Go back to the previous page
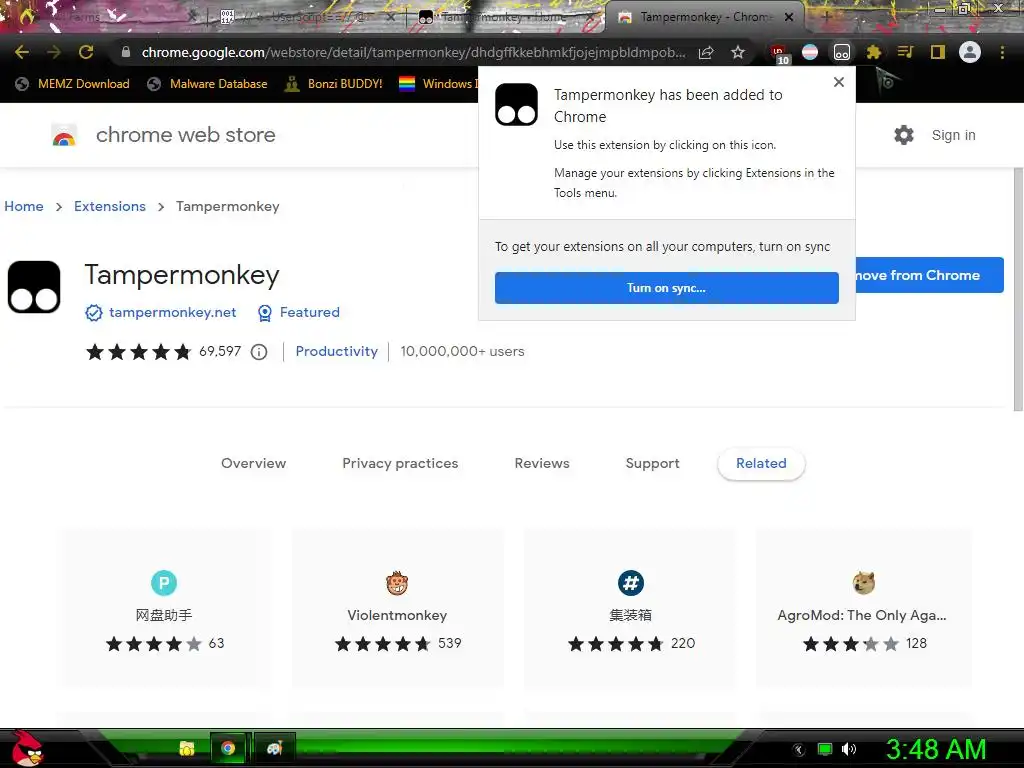This screenshot has width=1024, height=768. (x=22, y=52)
